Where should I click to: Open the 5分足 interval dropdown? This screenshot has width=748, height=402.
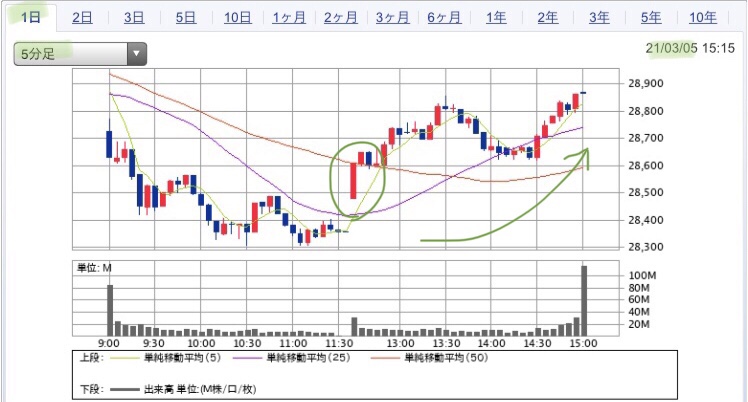(80, 54)
